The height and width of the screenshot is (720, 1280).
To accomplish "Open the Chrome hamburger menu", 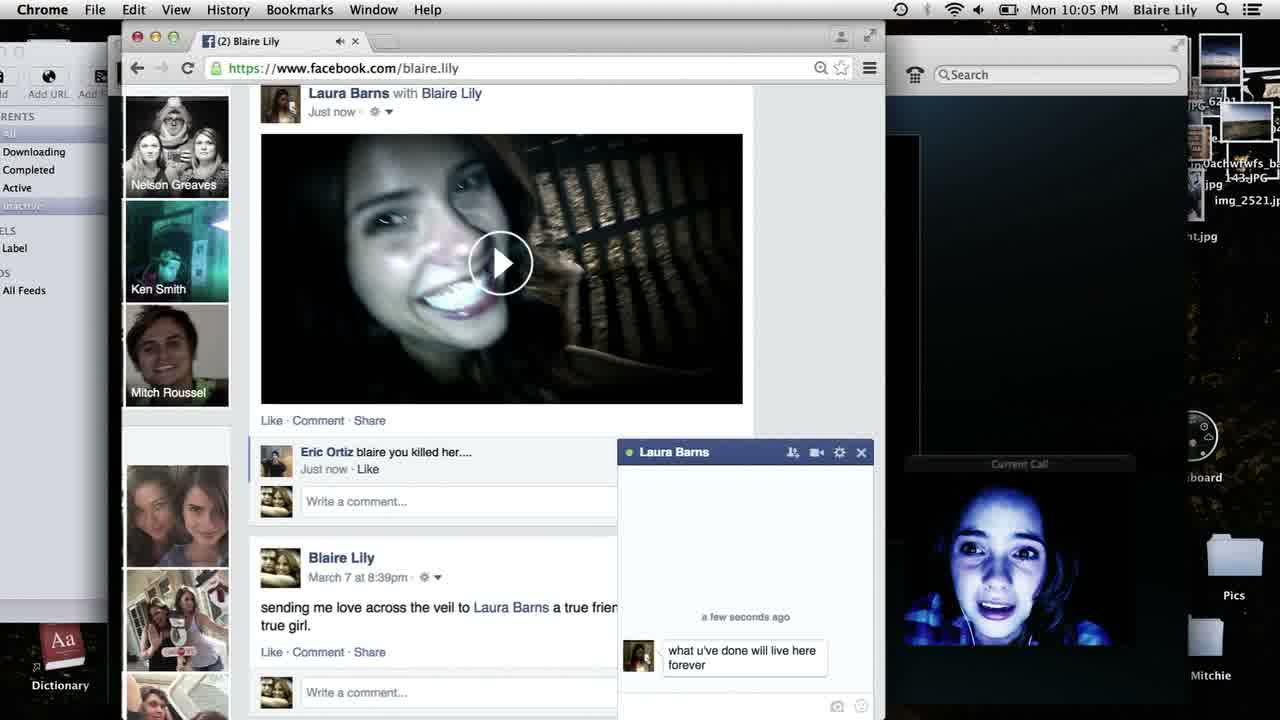I will tap(869, 68).
